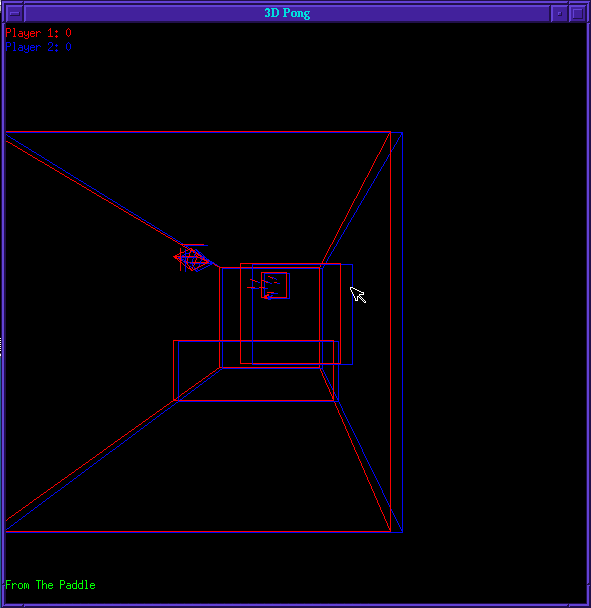Click the 3D Pong title bar text
Screen dimensions: 591x608
(x=287, y=13)
